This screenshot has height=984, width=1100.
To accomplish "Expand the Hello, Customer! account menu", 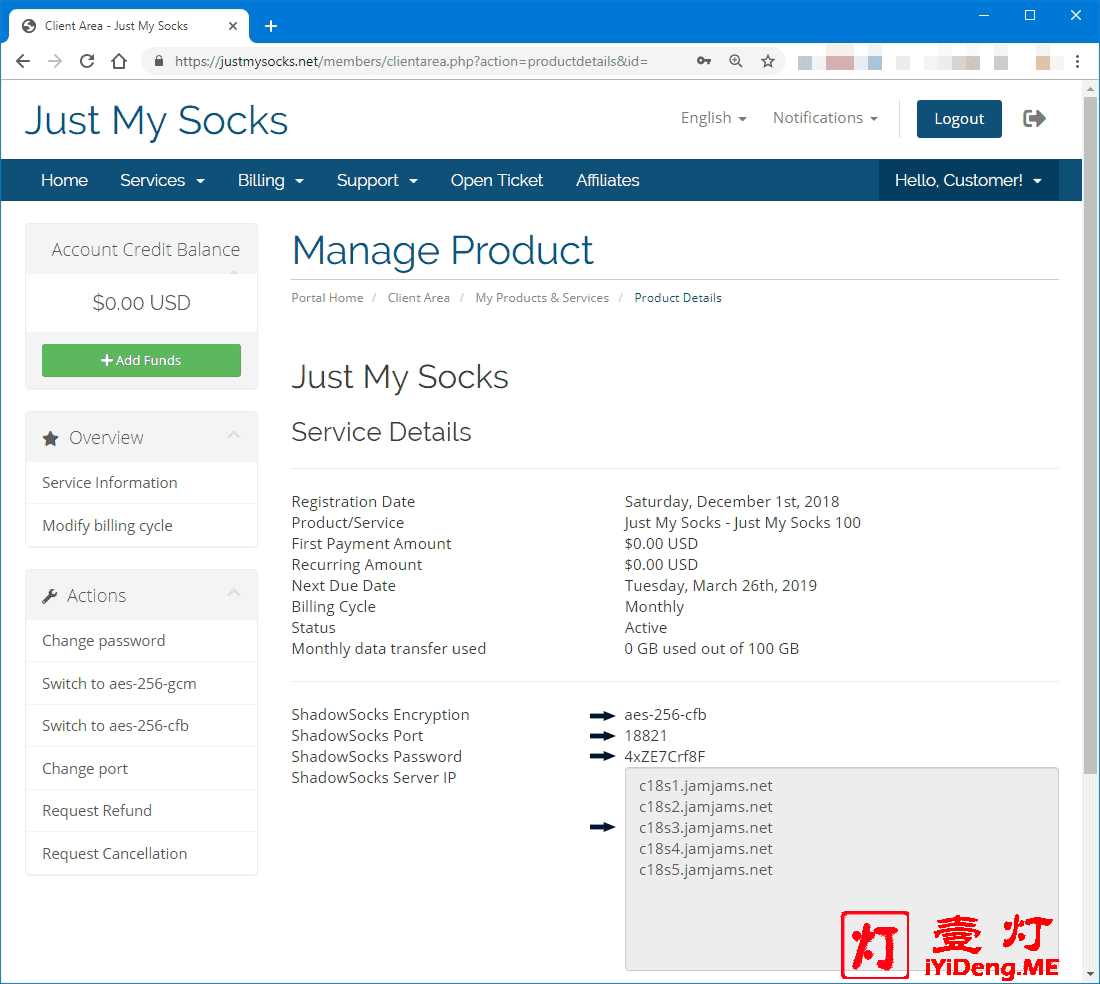I will (968, 180).
